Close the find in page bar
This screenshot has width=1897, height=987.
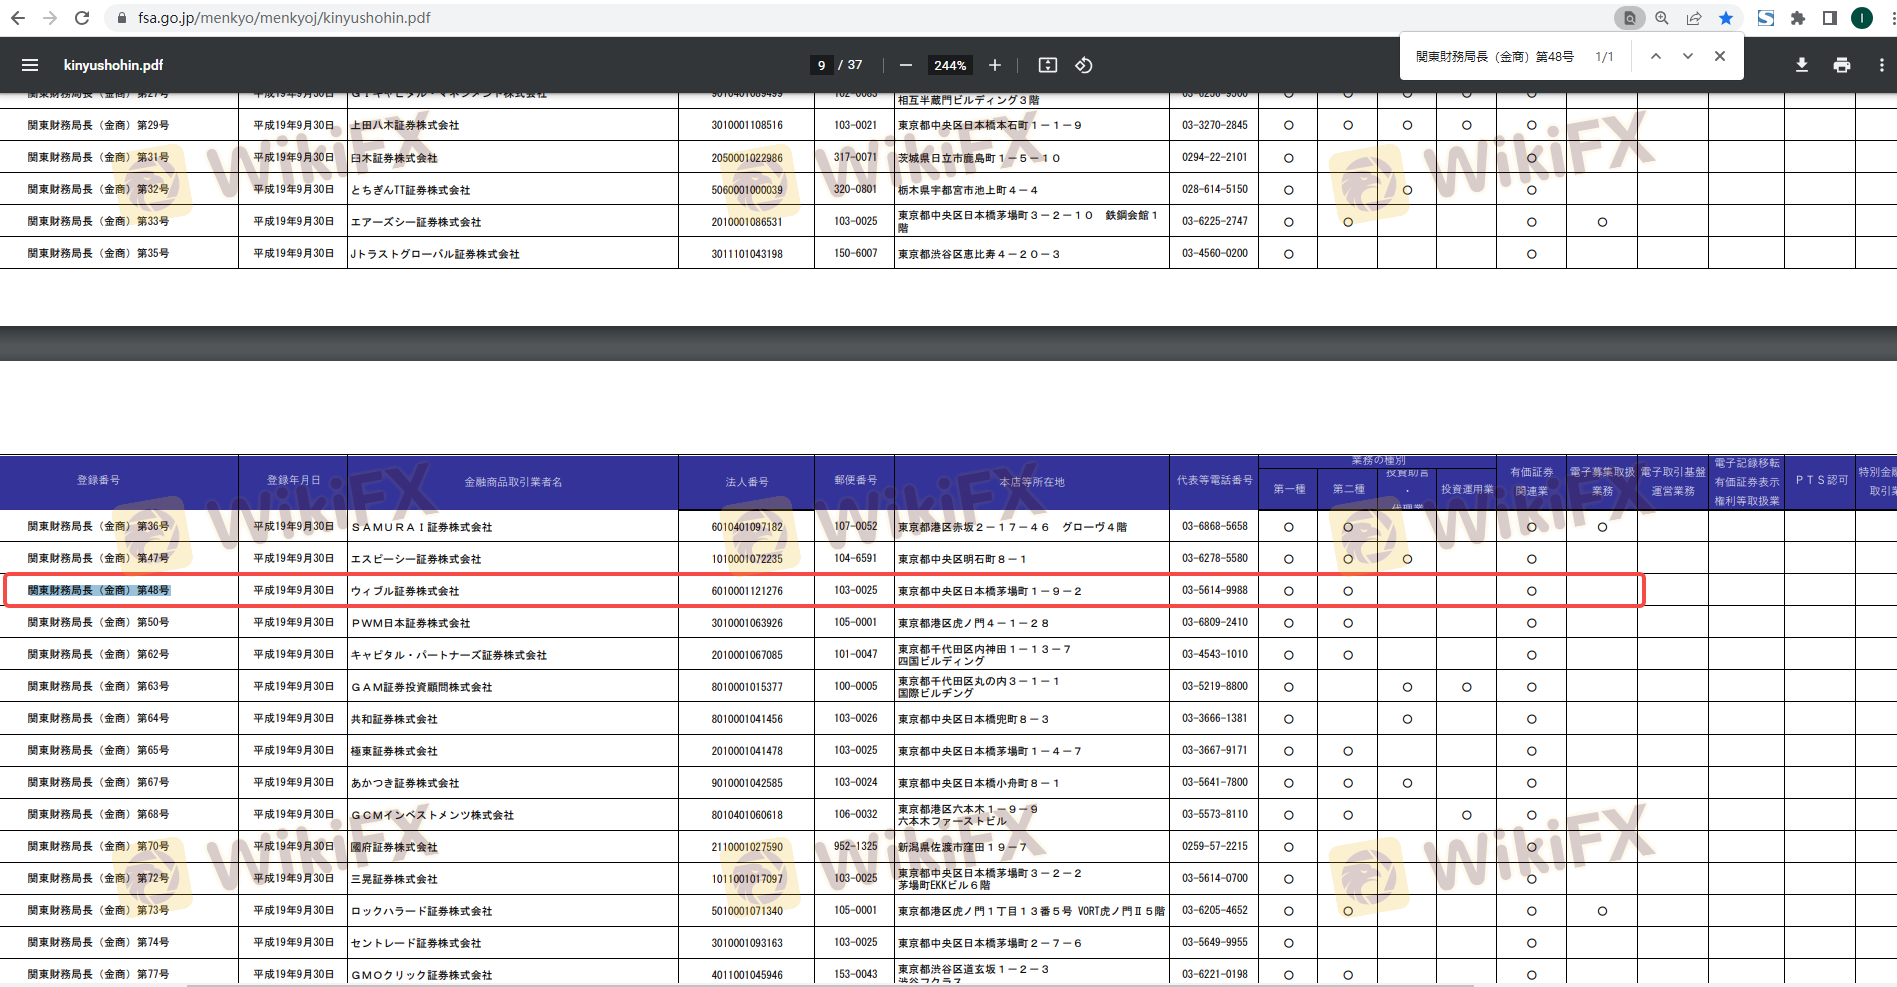pyautogui.click(x=1720, y=57)
